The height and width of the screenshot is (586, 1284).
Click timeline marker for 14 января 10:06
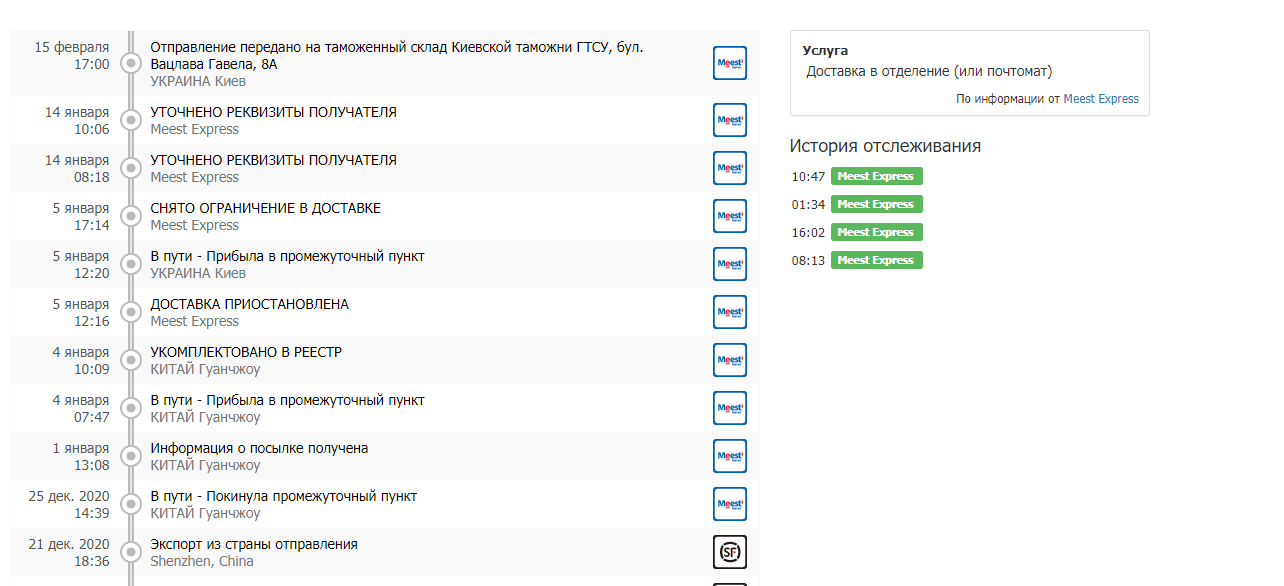click(x=130, y=120)
